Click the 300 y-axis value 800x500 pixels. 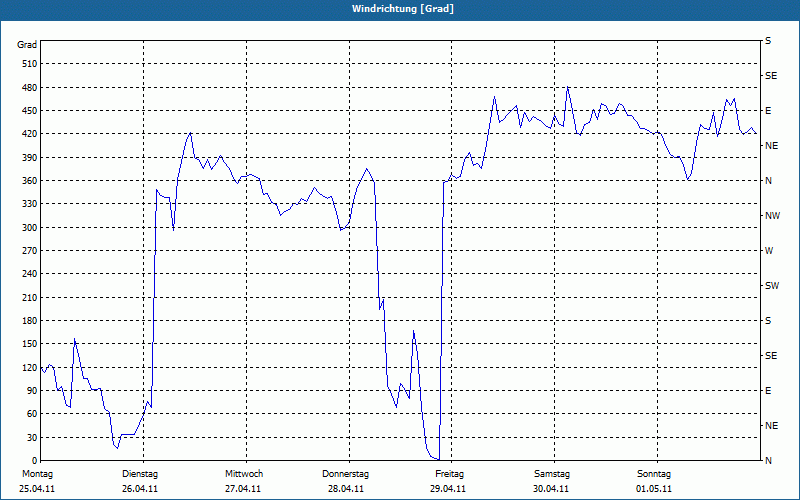click(x=30, y=228)
